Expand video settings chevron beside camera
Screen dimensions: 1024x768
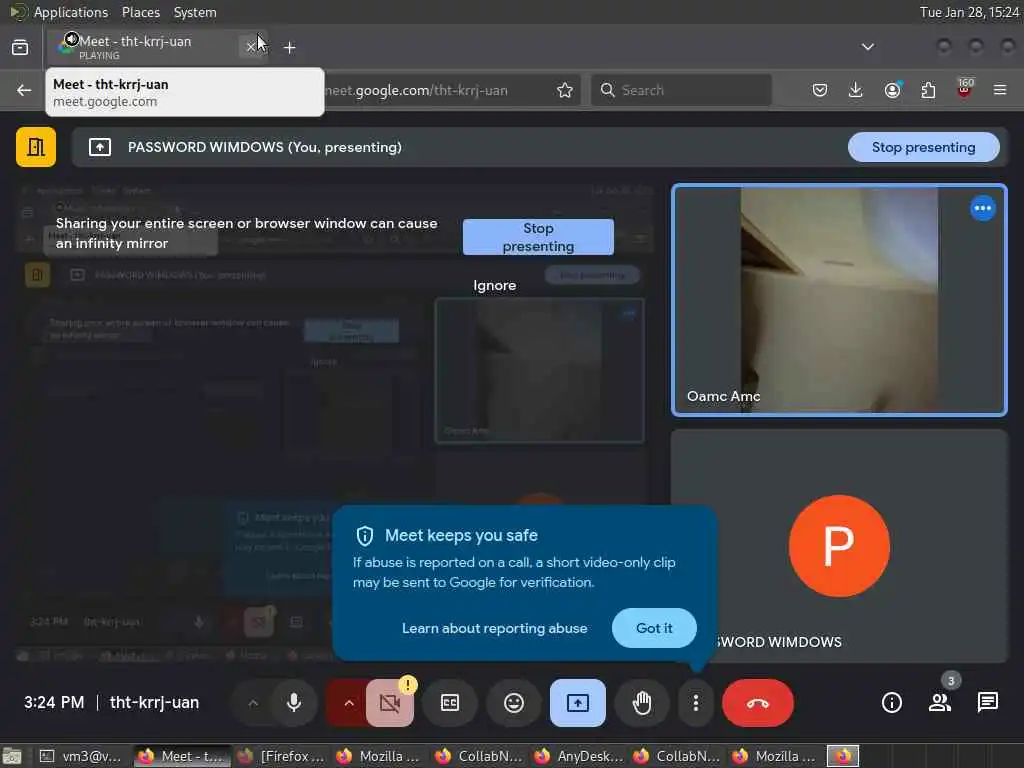348,703
